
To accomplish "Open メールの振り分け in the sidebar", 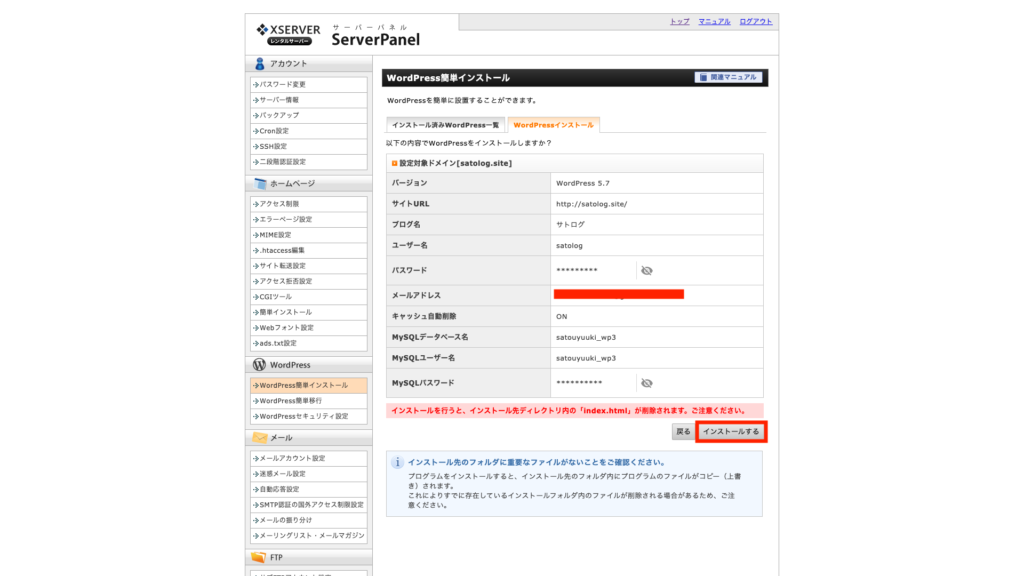I will point(308,520).
